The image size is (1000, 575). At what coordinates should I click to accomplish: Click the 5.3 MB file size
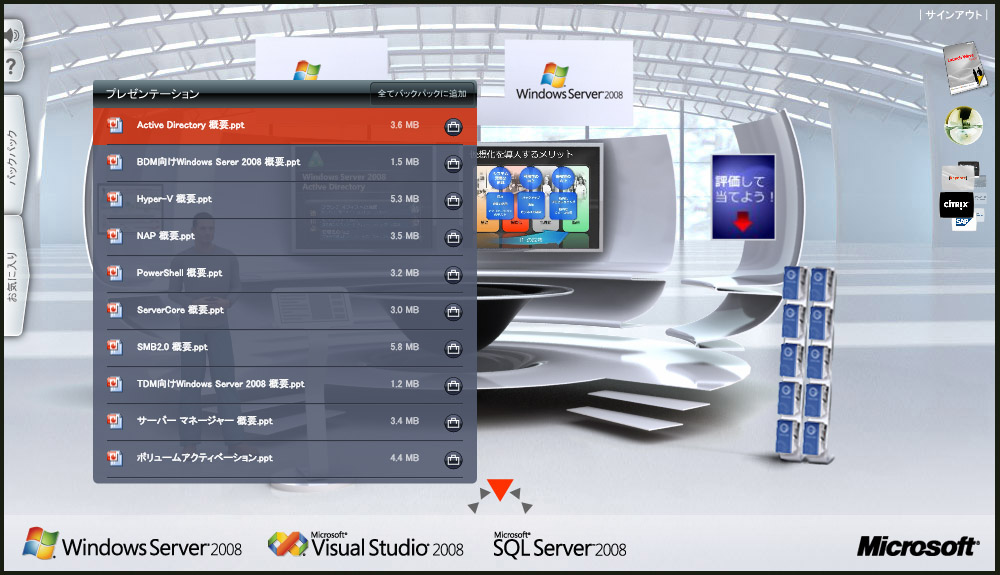(x=405, y=199)
